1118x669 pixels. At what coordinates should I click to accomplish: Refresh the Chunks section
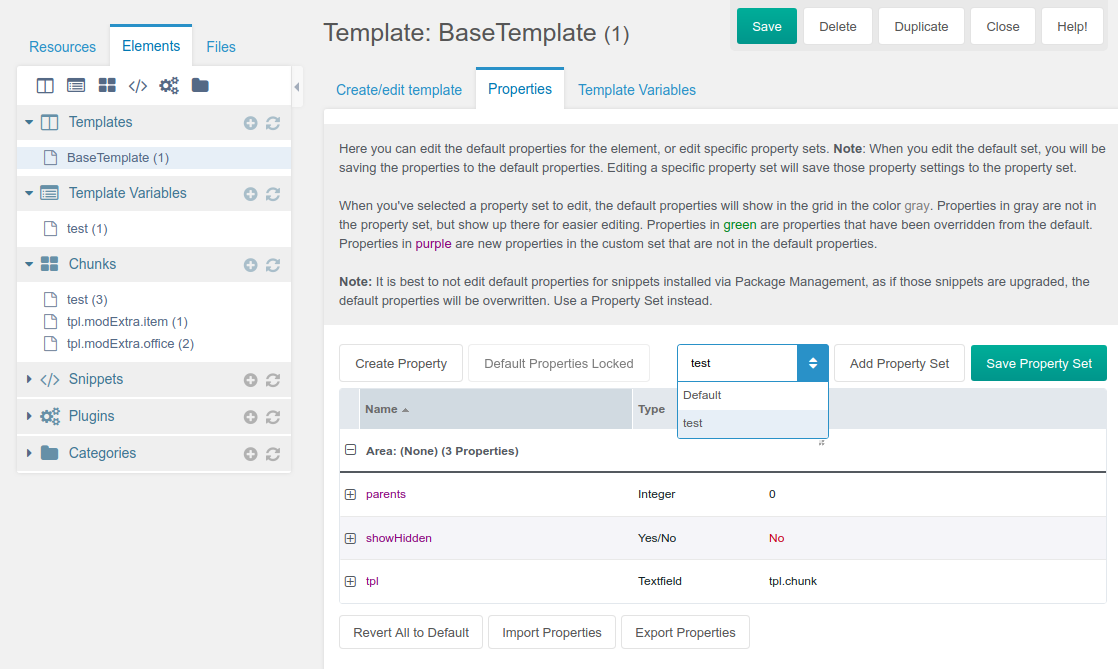tap(273, 265)
